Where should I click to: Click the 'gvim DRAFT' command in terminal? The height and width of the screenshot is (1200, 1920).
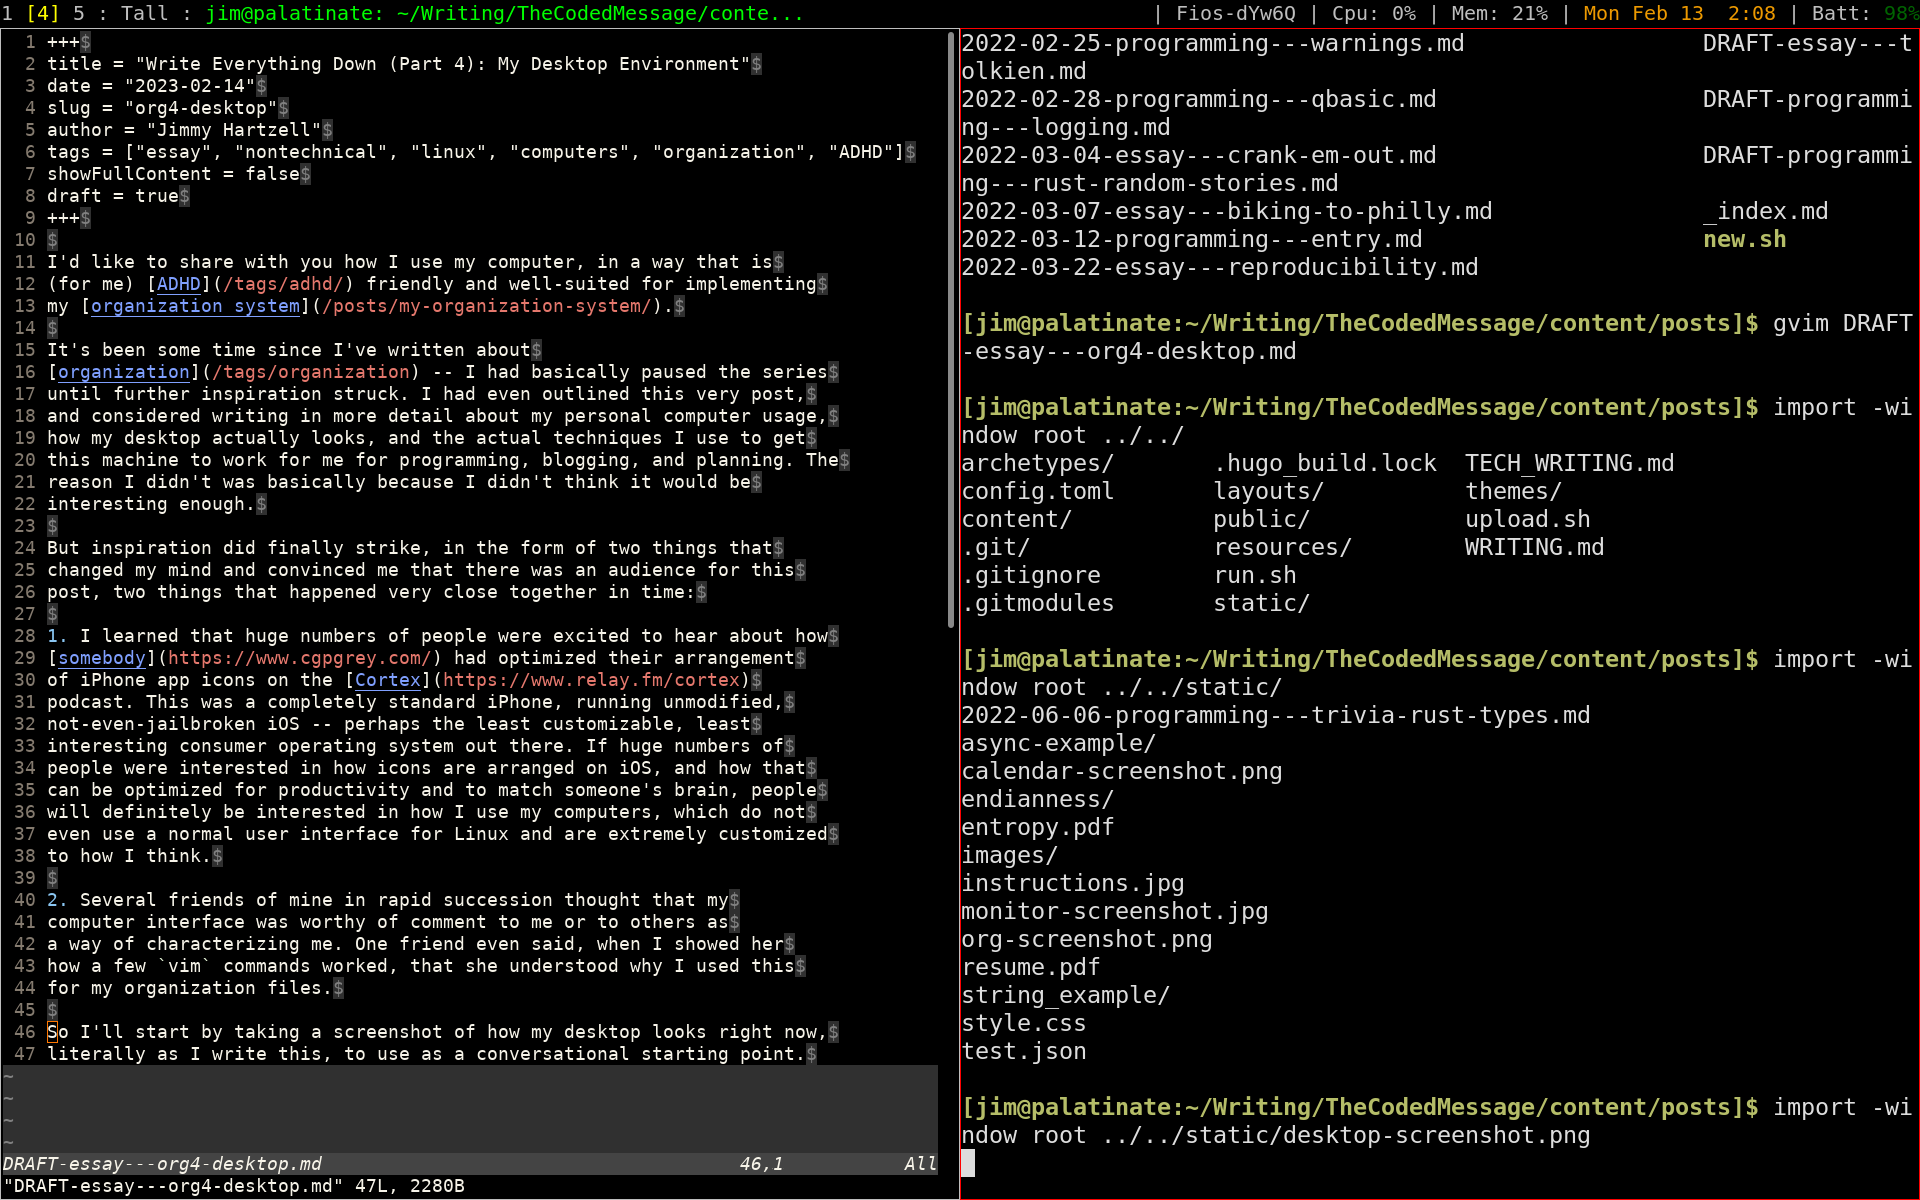pos(1843,323)
